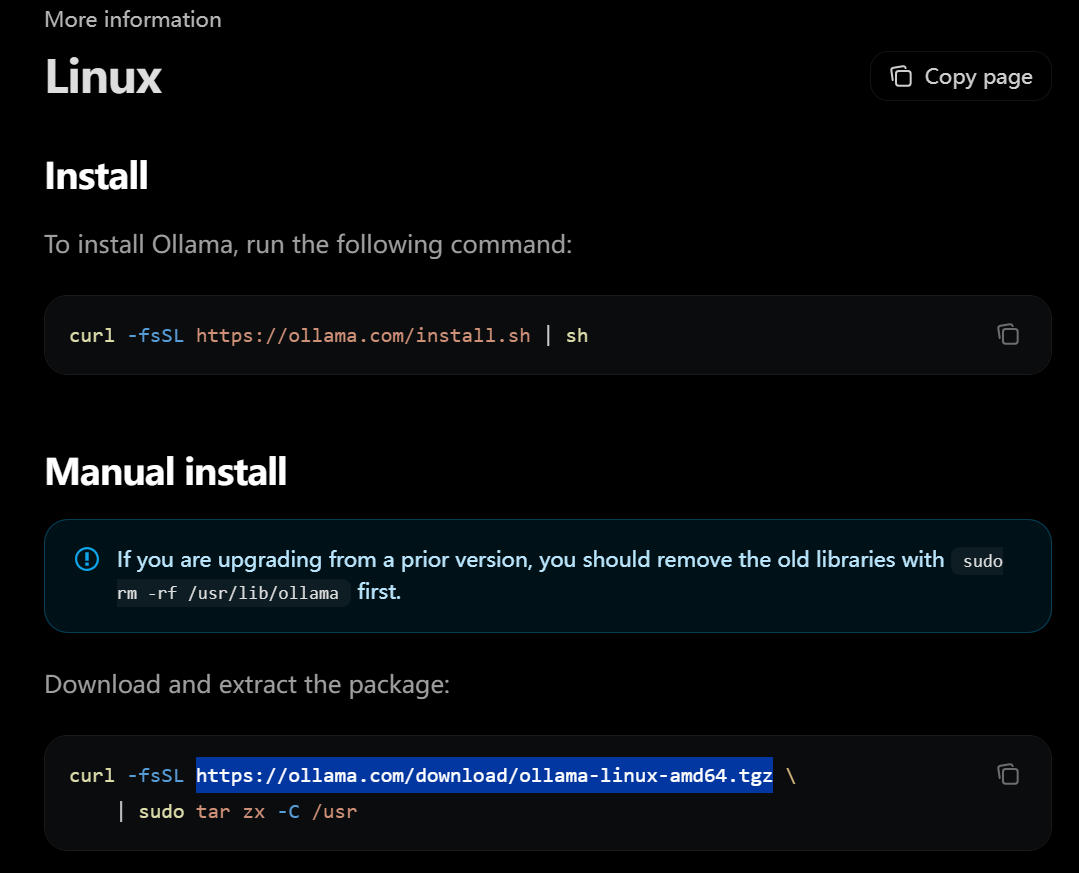Click the Linux page heading
1079x873 pixels.
pos(103,76)
